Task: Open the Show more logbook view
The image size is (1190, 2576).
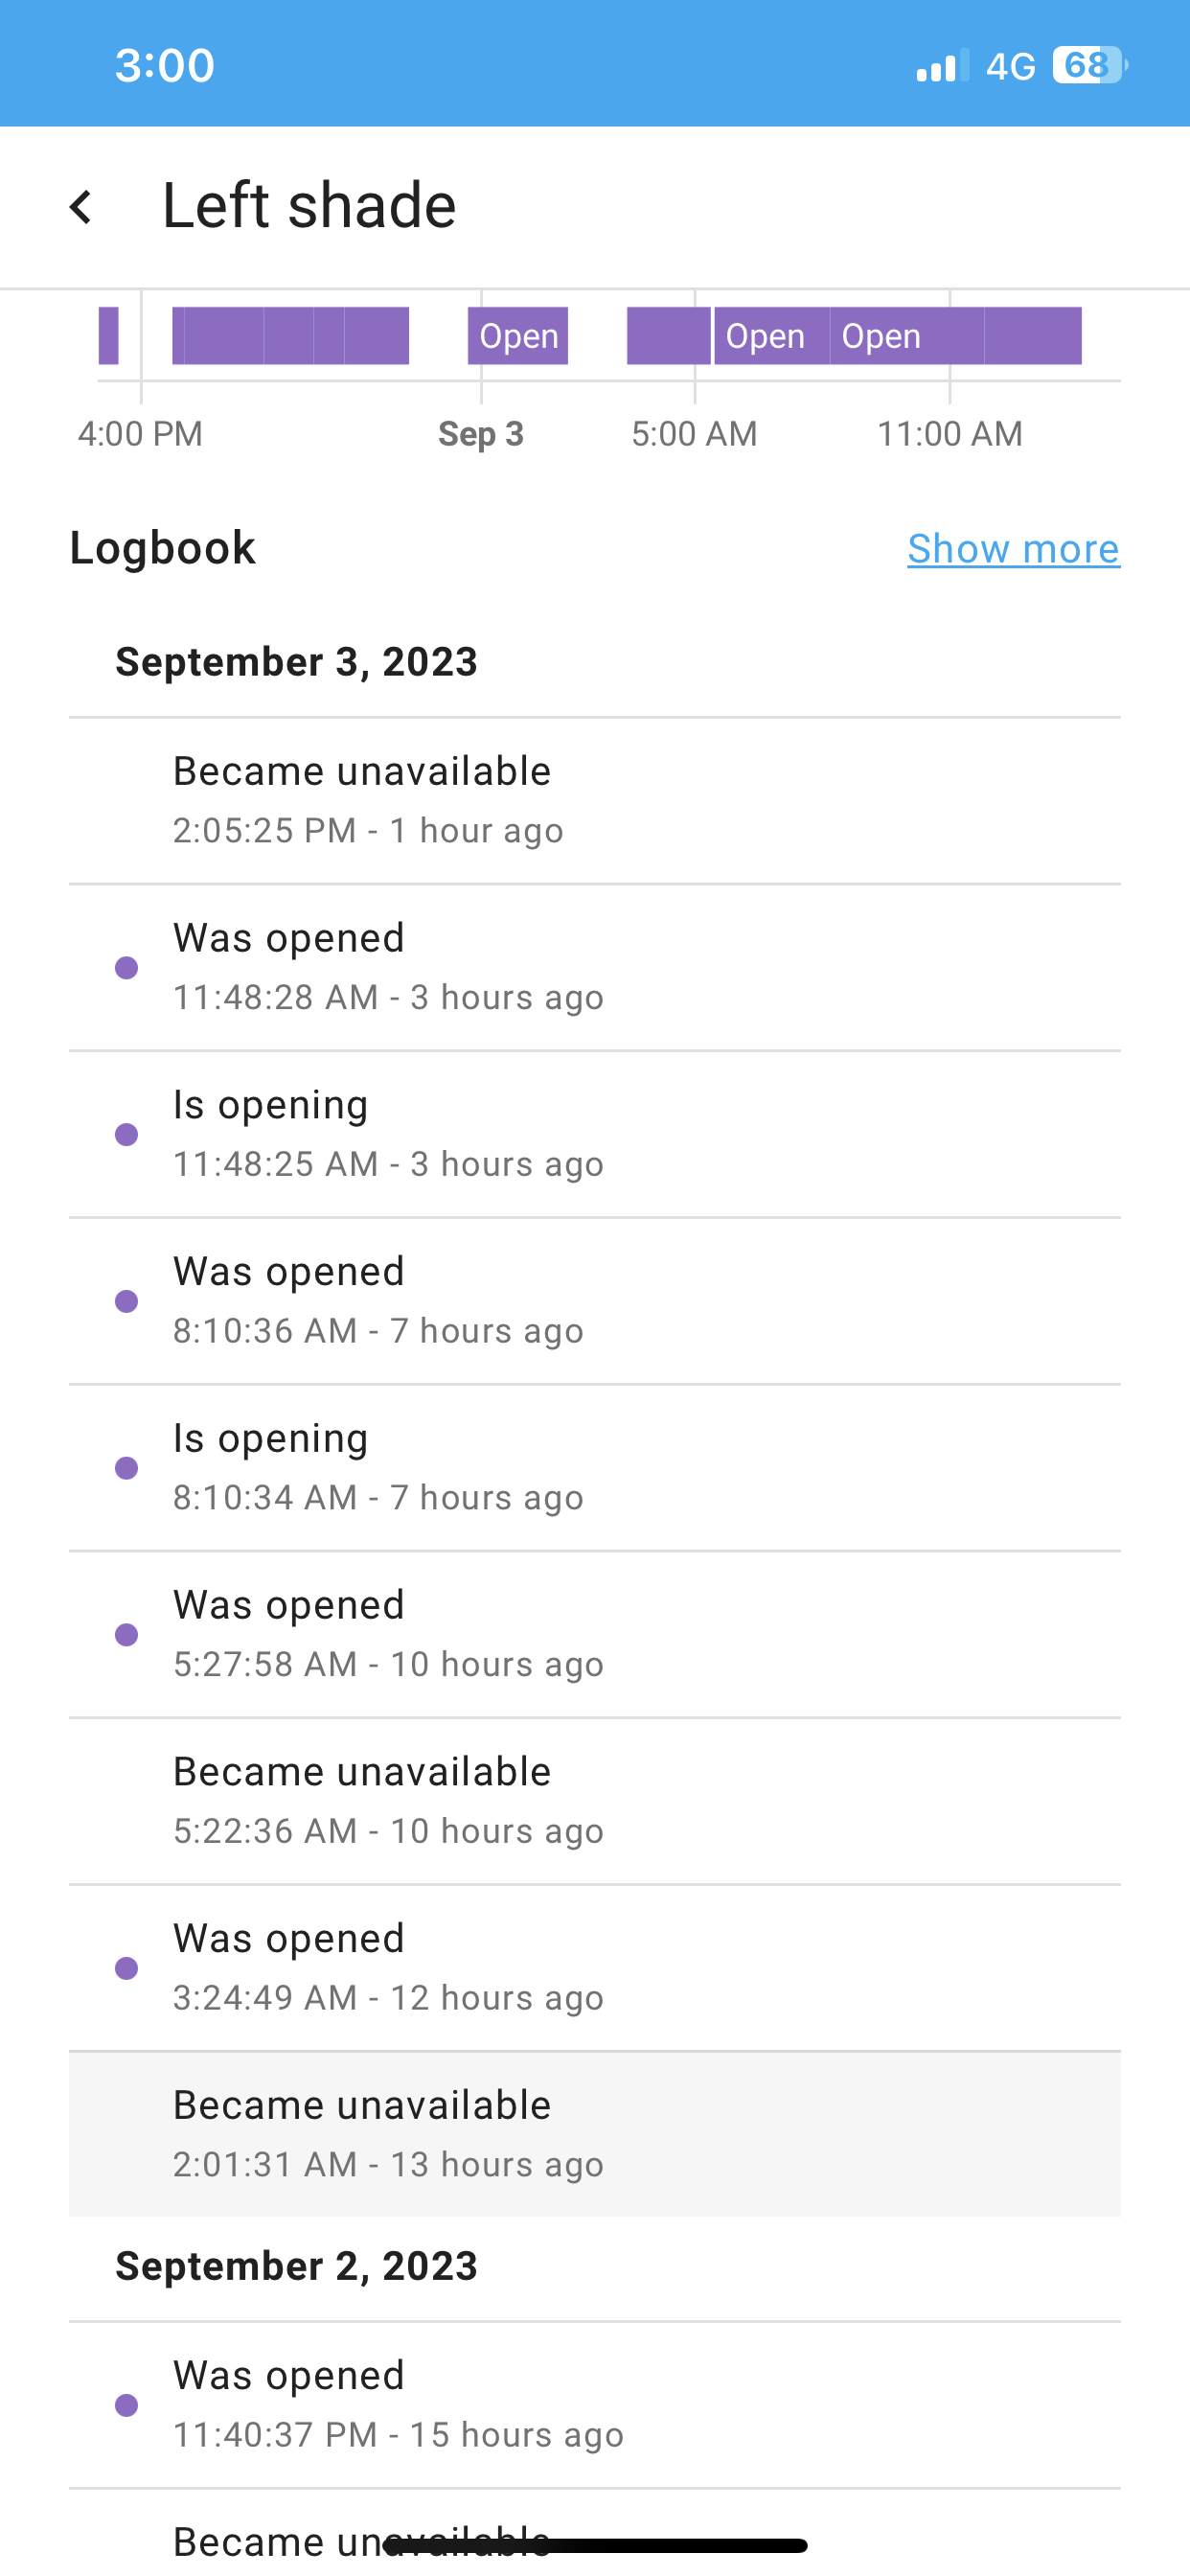Action: pyautogui.click(x=1013, y=548)
